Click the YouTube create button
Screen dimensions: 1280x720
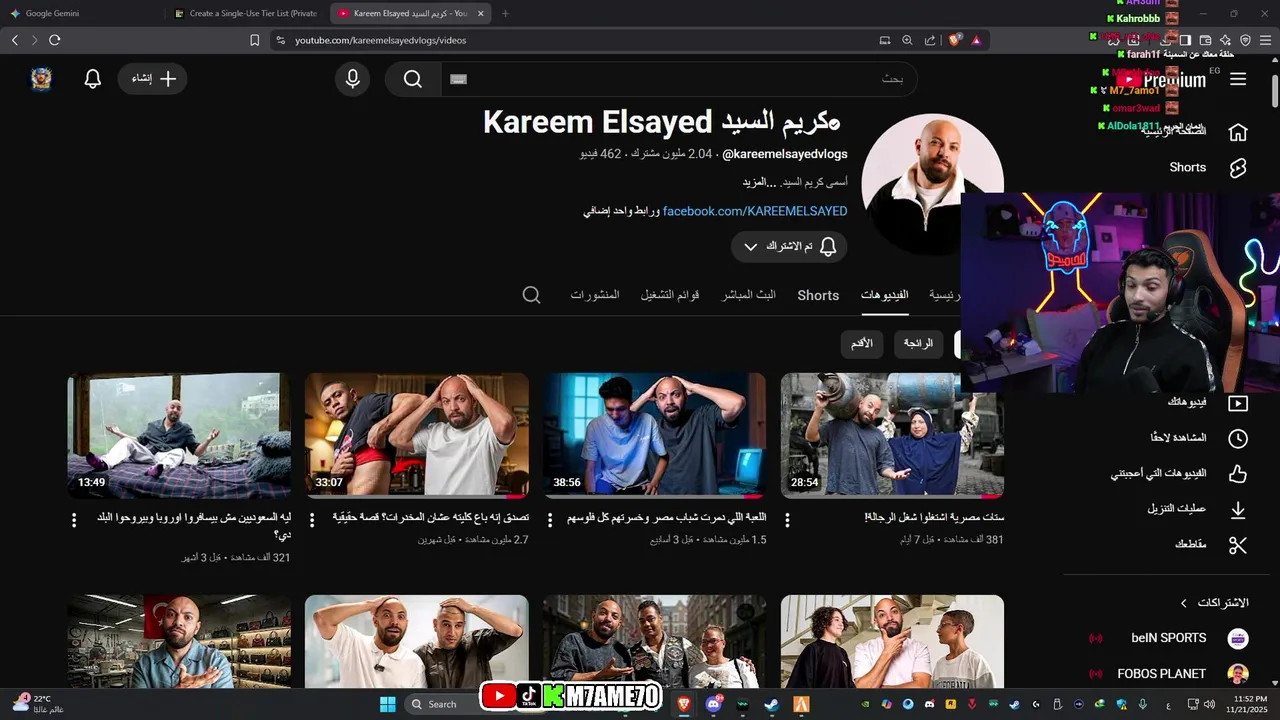(153, 79)
